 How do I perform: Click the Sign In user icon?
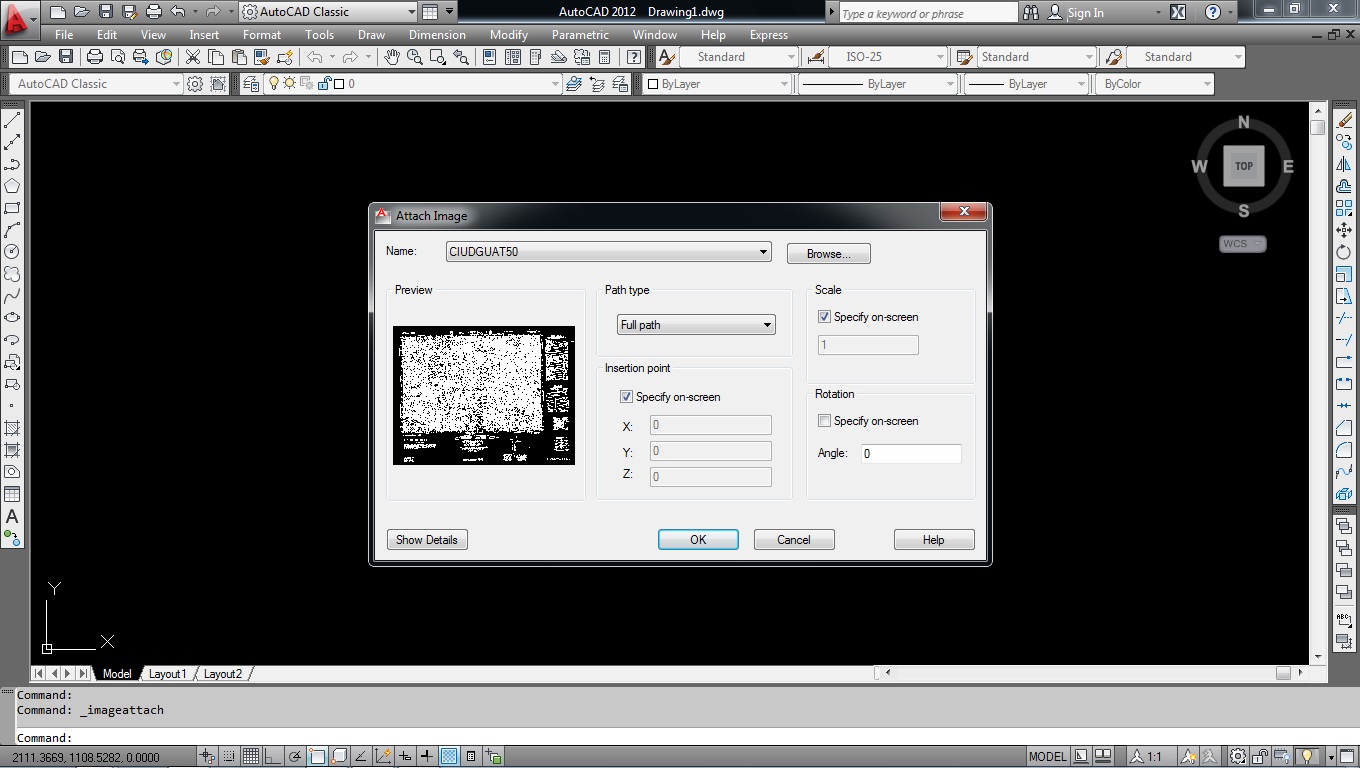(x=1054, y=12)
